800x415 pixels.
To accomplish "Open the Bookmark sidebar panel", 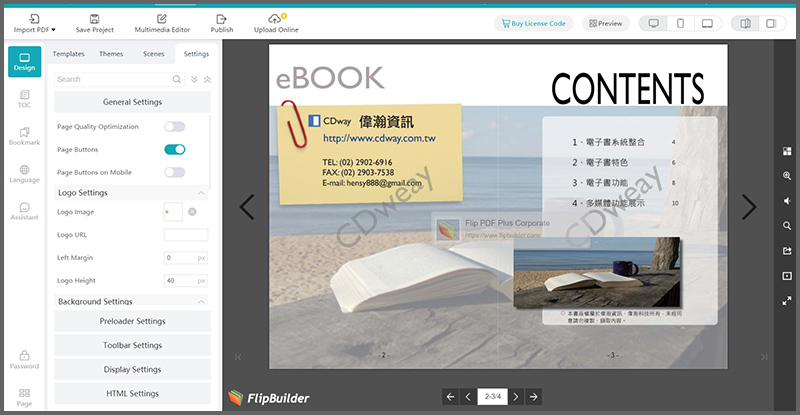I will [24, 136].
